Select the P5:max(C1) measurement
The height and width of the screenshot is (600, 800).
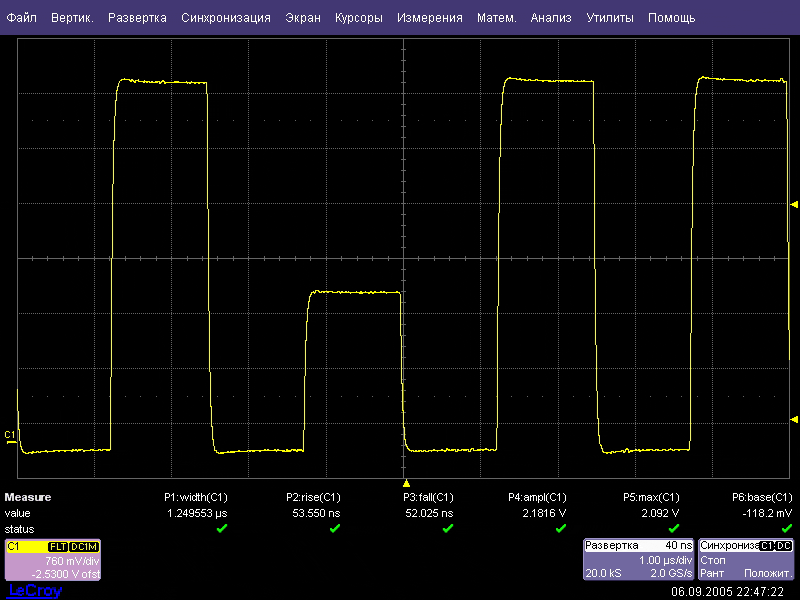(651, 497)
